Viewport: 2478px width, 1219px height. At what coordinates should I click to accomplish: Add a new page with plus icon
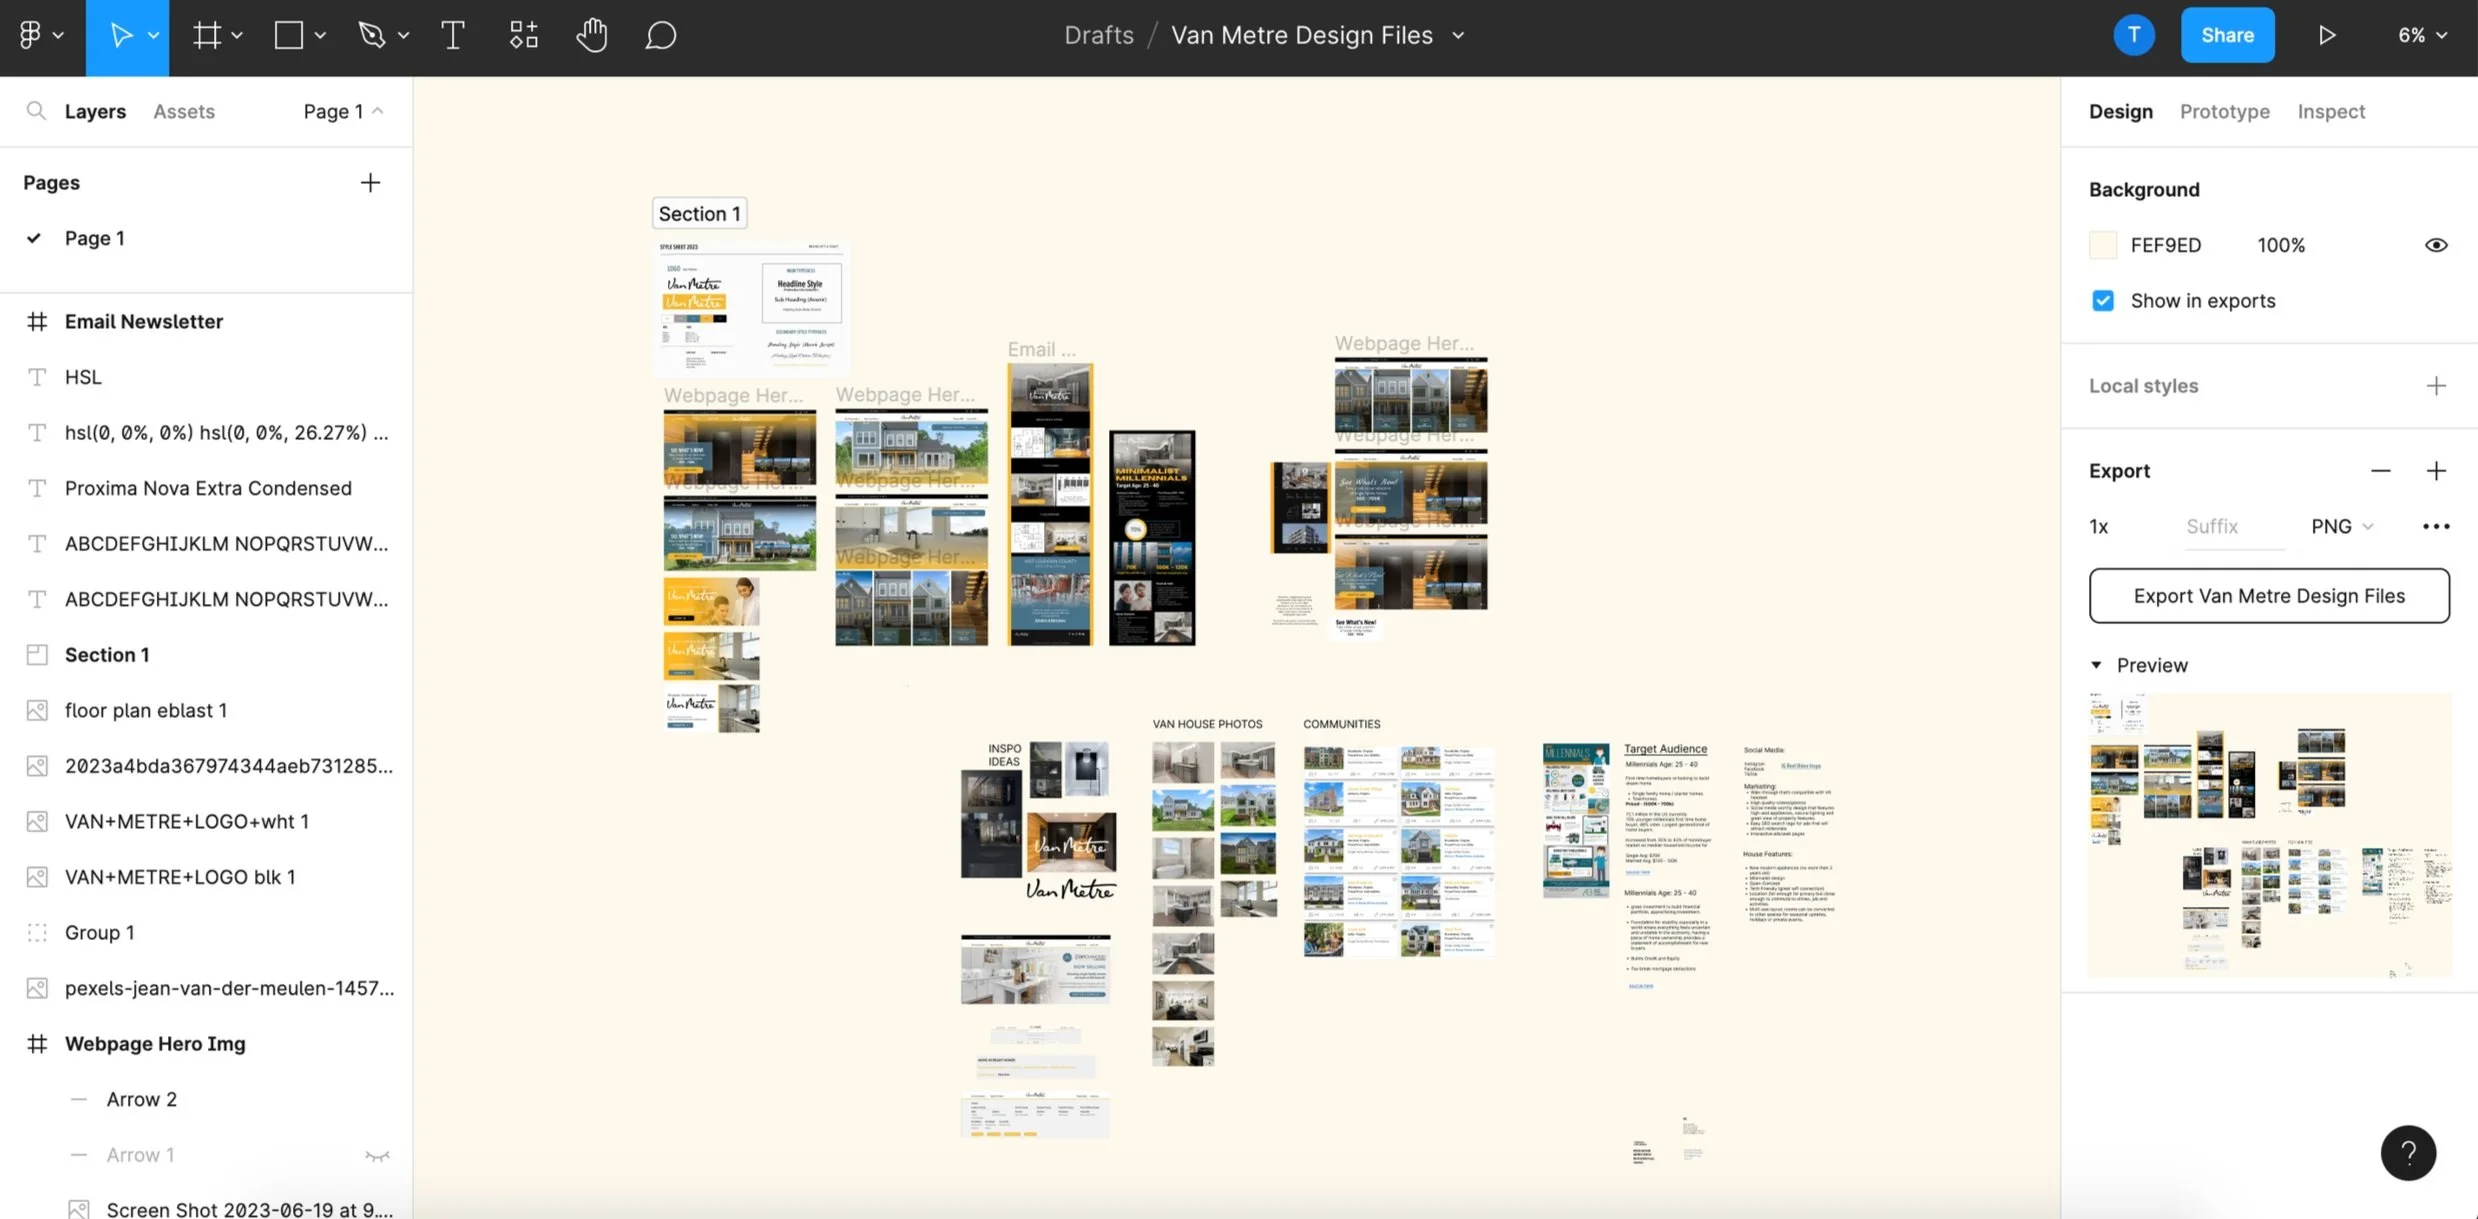pyautogui.click(x=370, y=183)
